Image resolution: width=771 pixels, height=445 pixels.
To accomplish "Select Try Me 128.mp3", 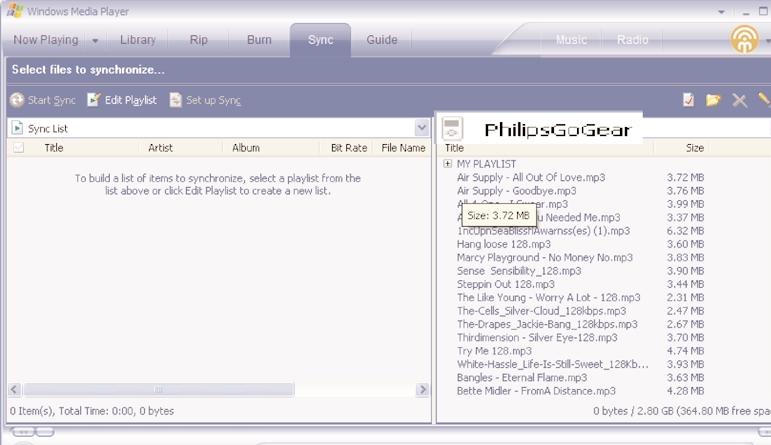I will 494,351.
